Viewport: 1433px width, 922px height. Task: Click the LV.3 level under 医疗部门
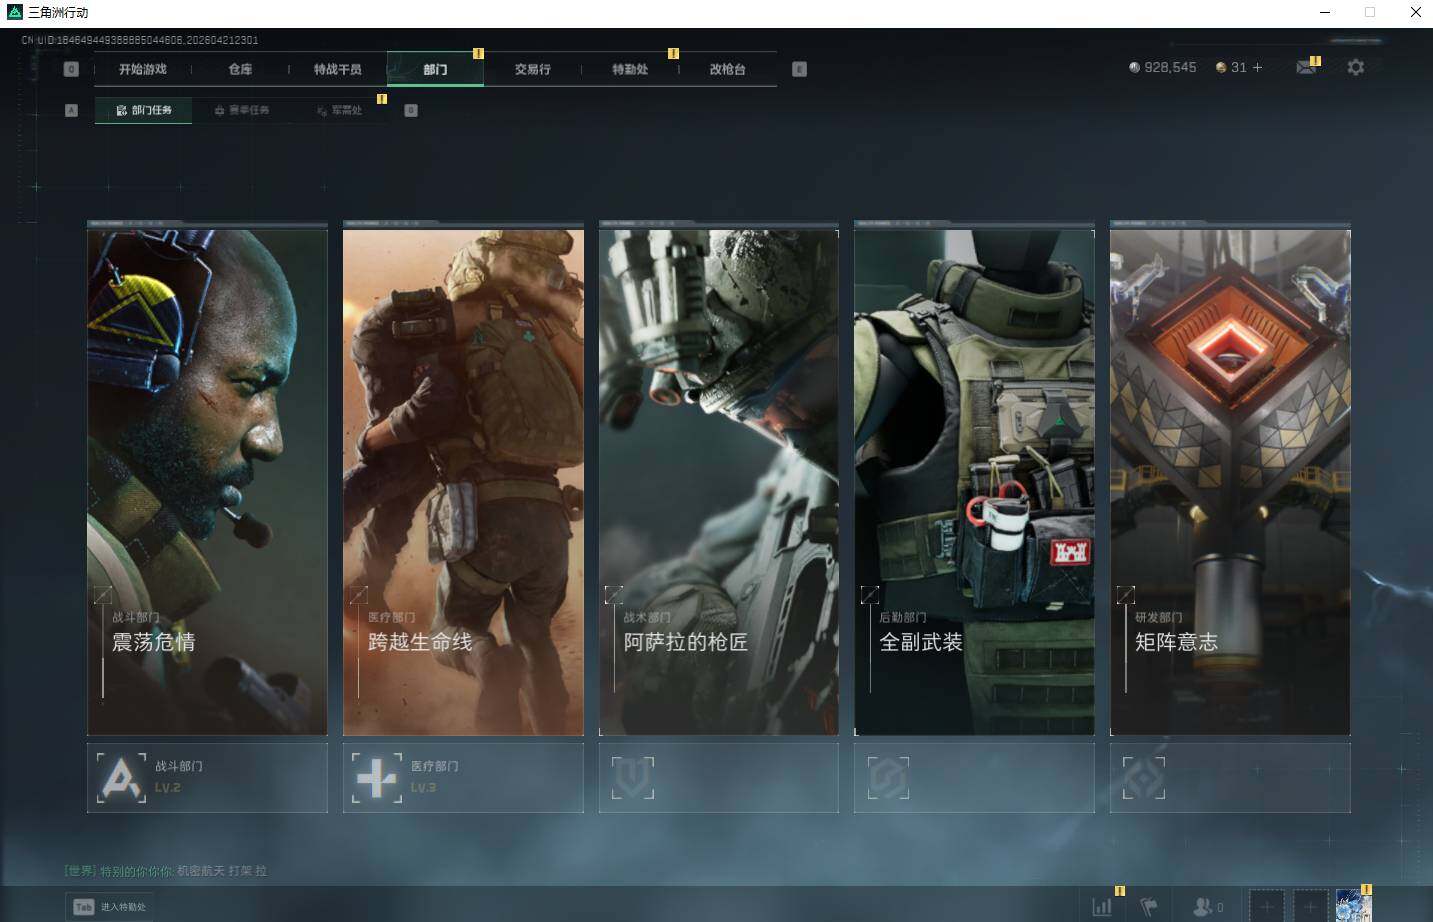pyautogui.click(x=424, y=788)
